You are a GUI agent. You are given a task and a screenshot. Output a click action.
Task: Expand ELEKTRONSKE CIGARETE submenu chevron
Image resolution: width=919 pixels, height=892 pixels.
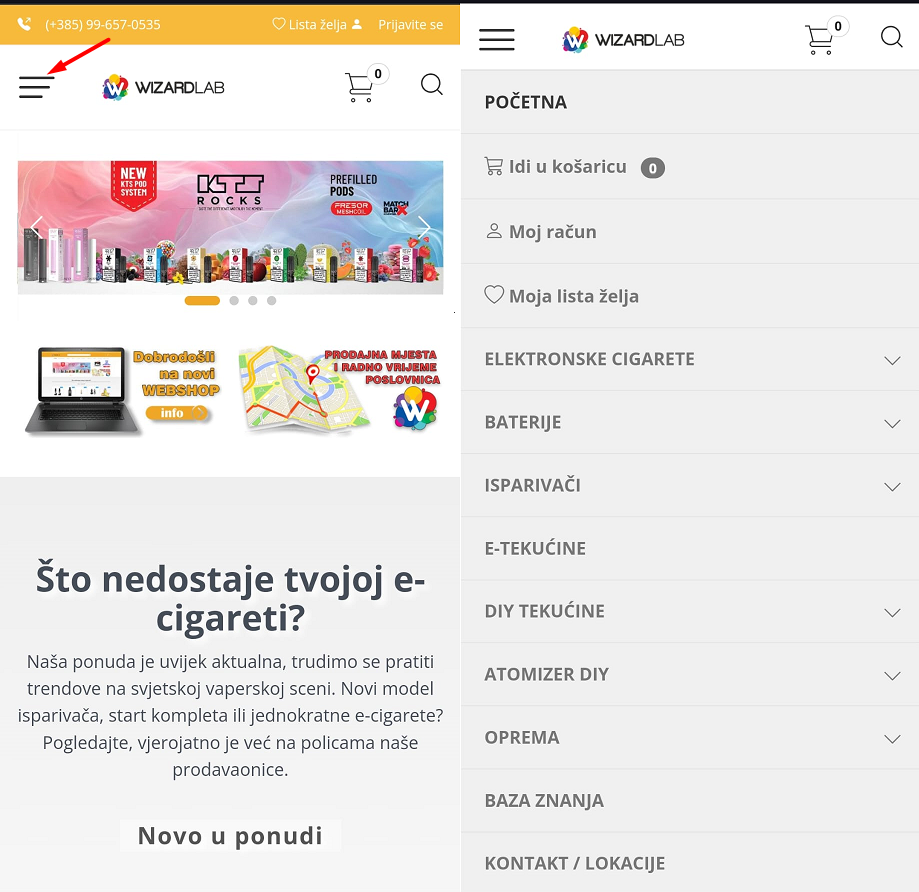click(892, 360)
